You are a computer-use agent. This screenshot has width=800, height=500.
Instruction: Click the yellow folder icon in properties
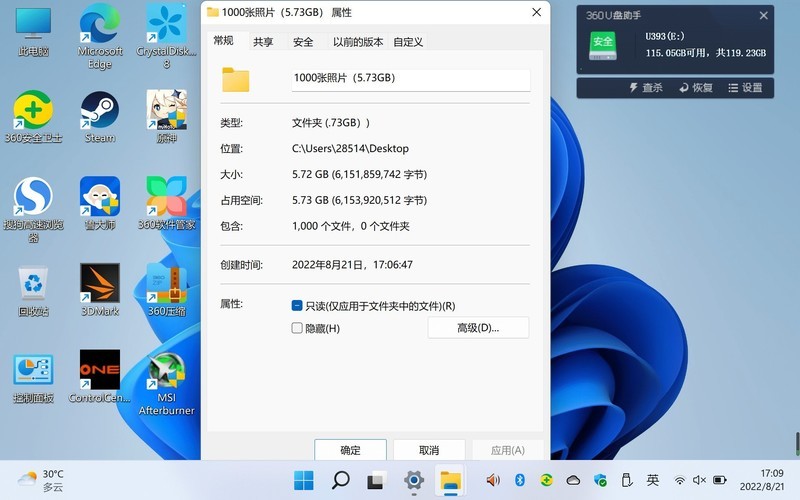click(236, 80)
